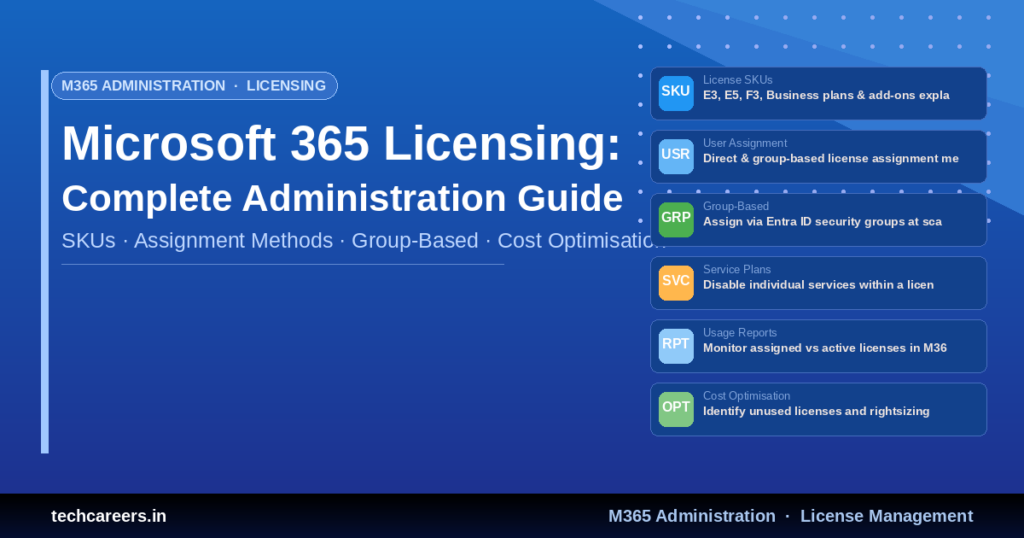Viewport: 1024px width, 538px height.
Task: Click 'E3, E5, F3, Business plans' description
Action: tap(826, 95)
